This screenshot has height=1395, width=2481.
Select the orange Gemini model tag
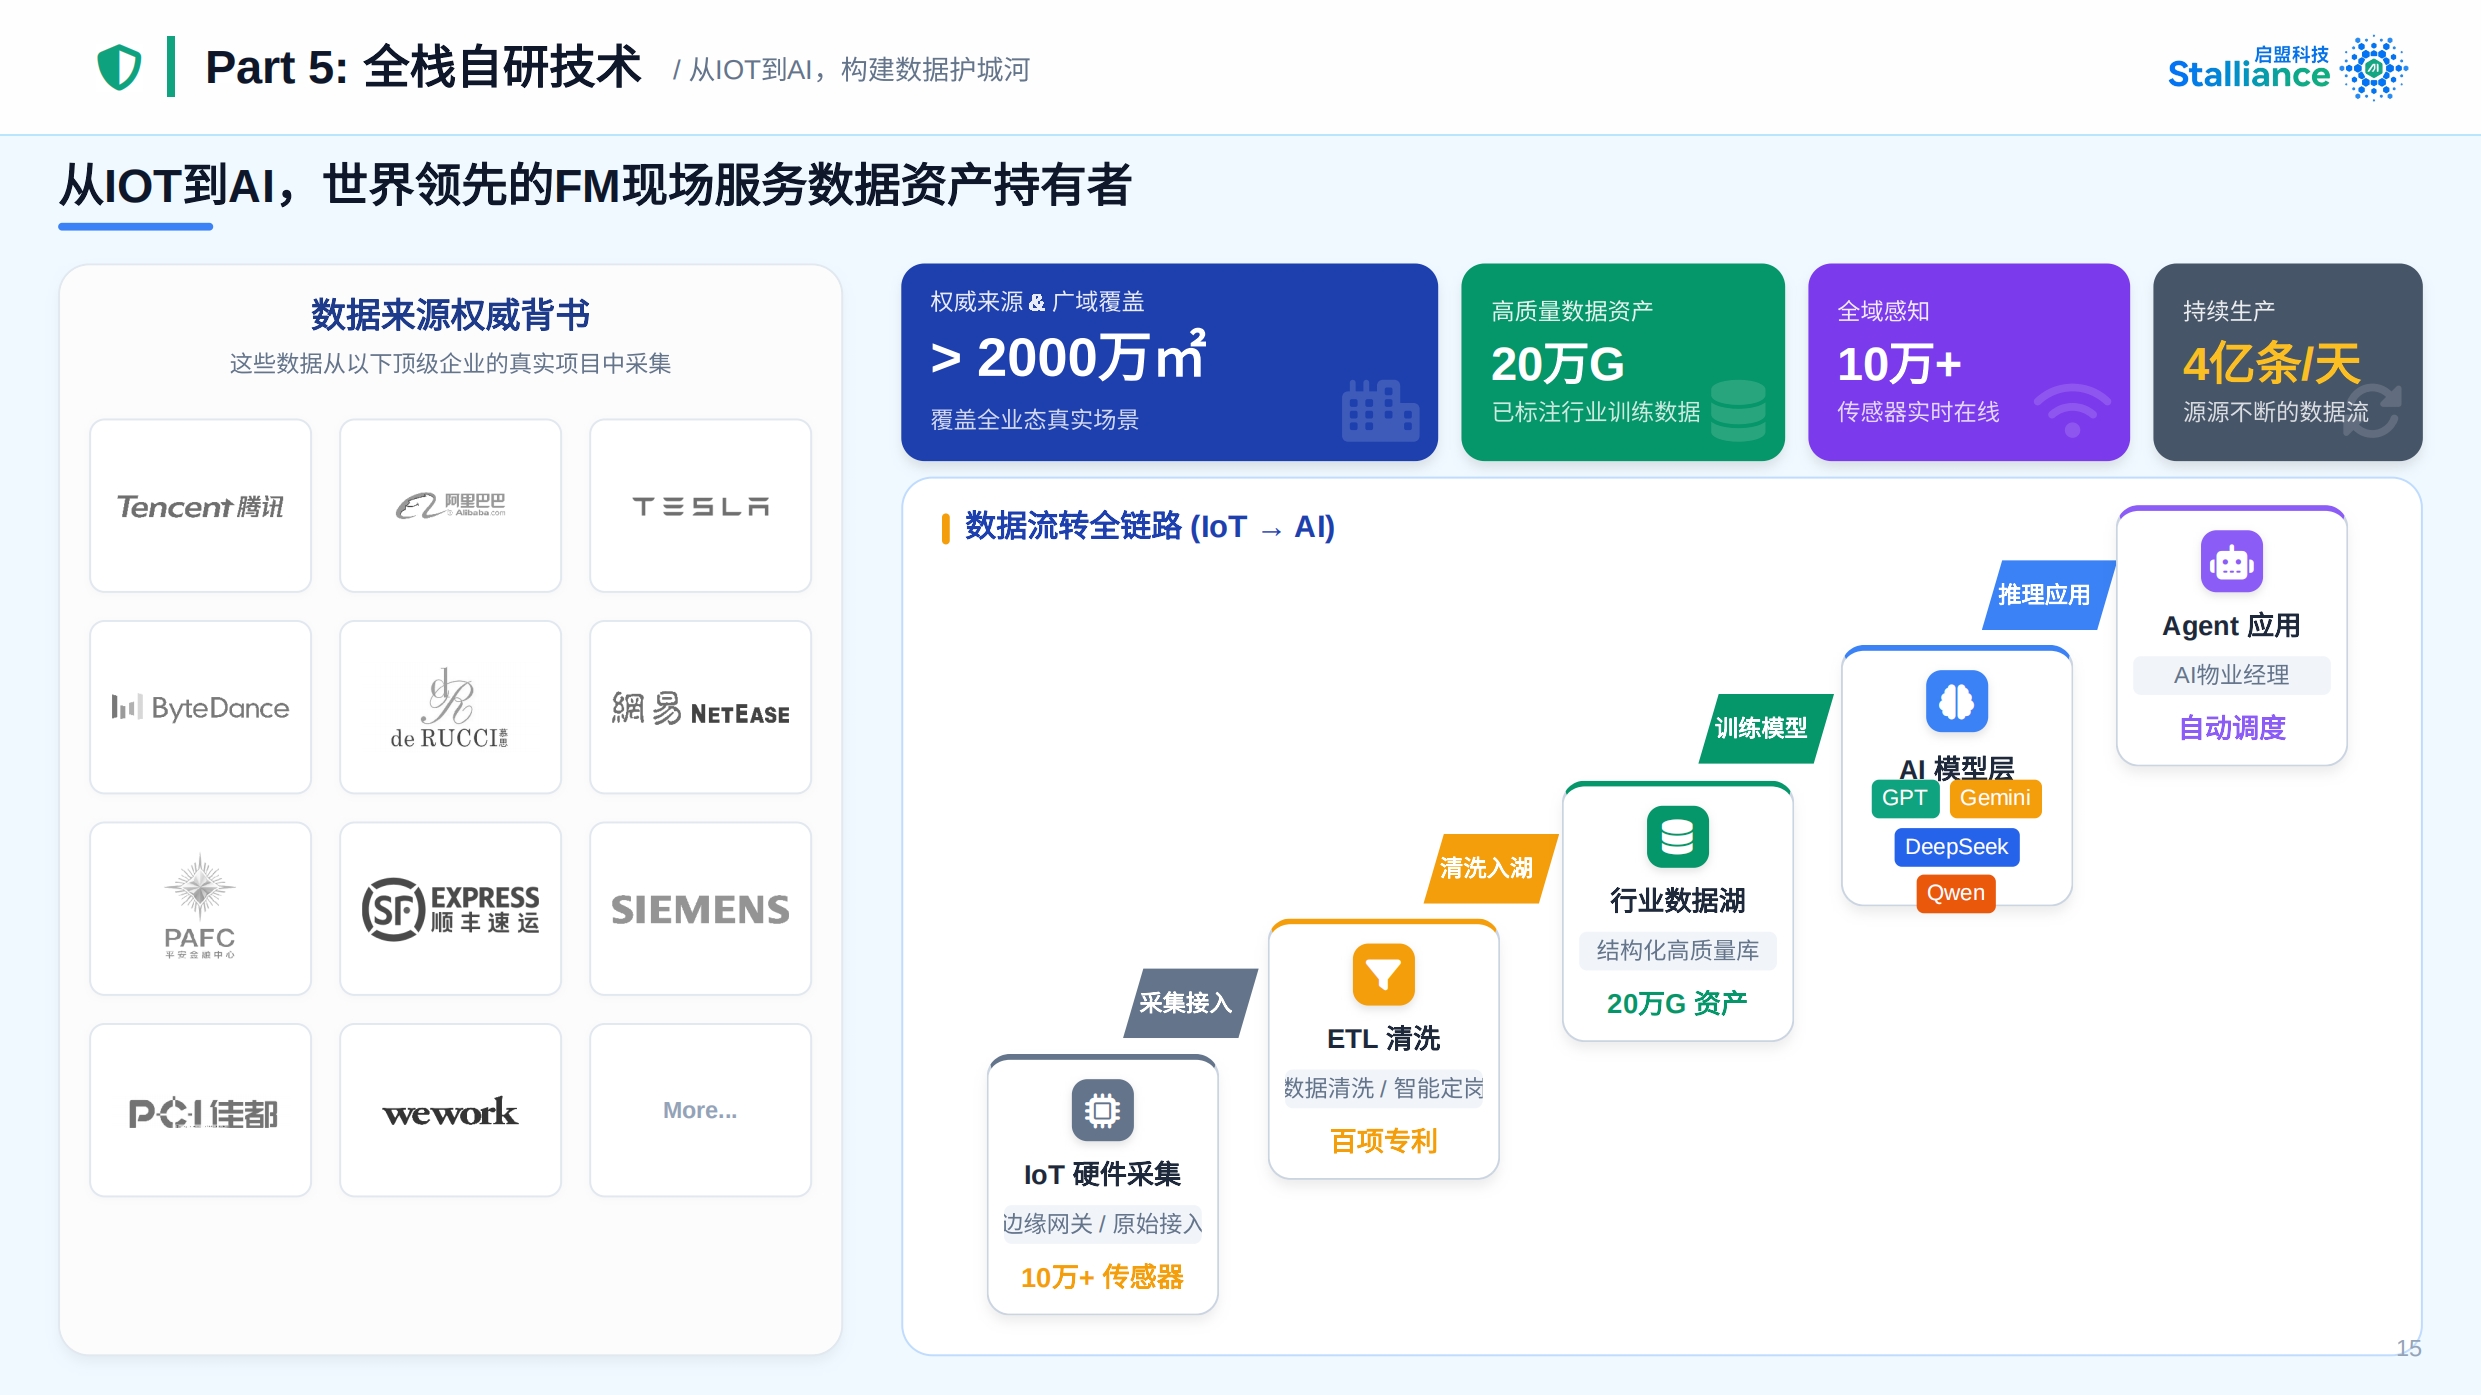point(1994,798)
